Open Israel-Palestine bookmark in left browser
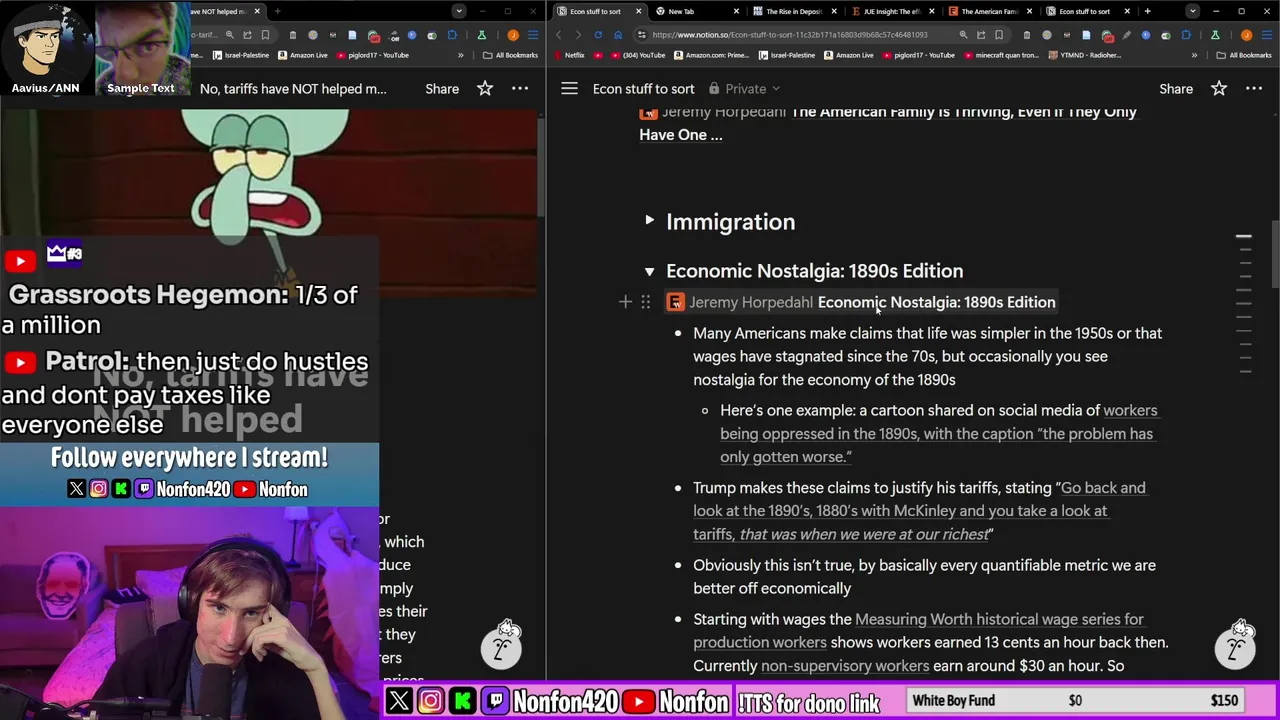 point(241,55)
